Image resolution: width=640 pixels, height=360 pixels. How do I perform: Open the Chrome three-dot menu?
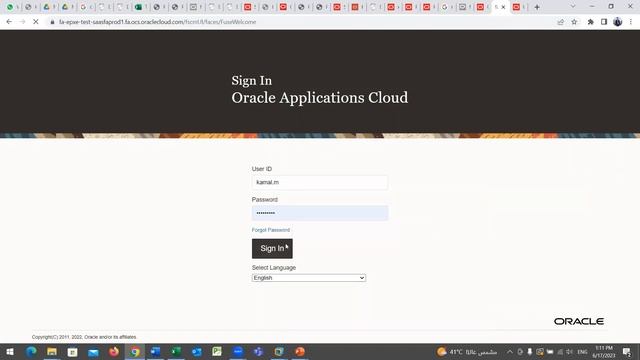[631, 22]
